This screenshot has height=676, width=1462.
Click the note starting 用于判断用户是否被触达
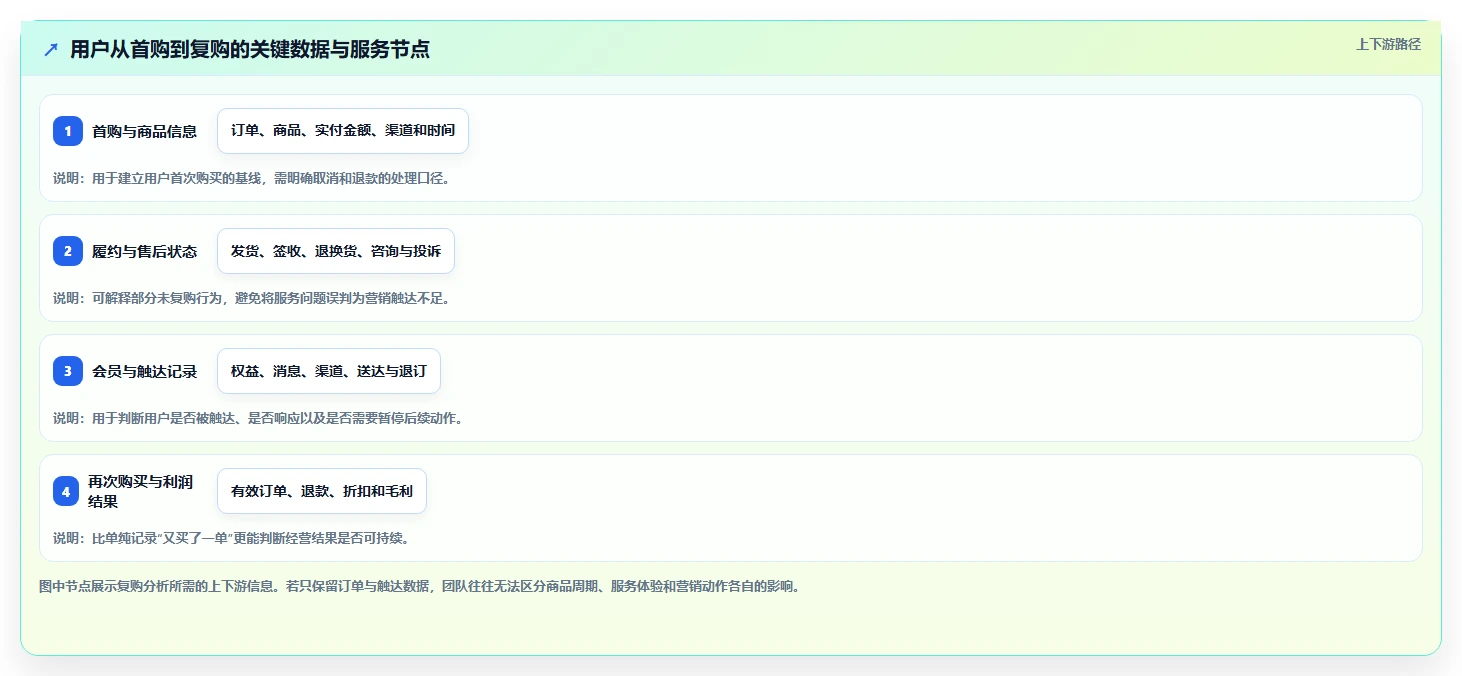(258, 419)
